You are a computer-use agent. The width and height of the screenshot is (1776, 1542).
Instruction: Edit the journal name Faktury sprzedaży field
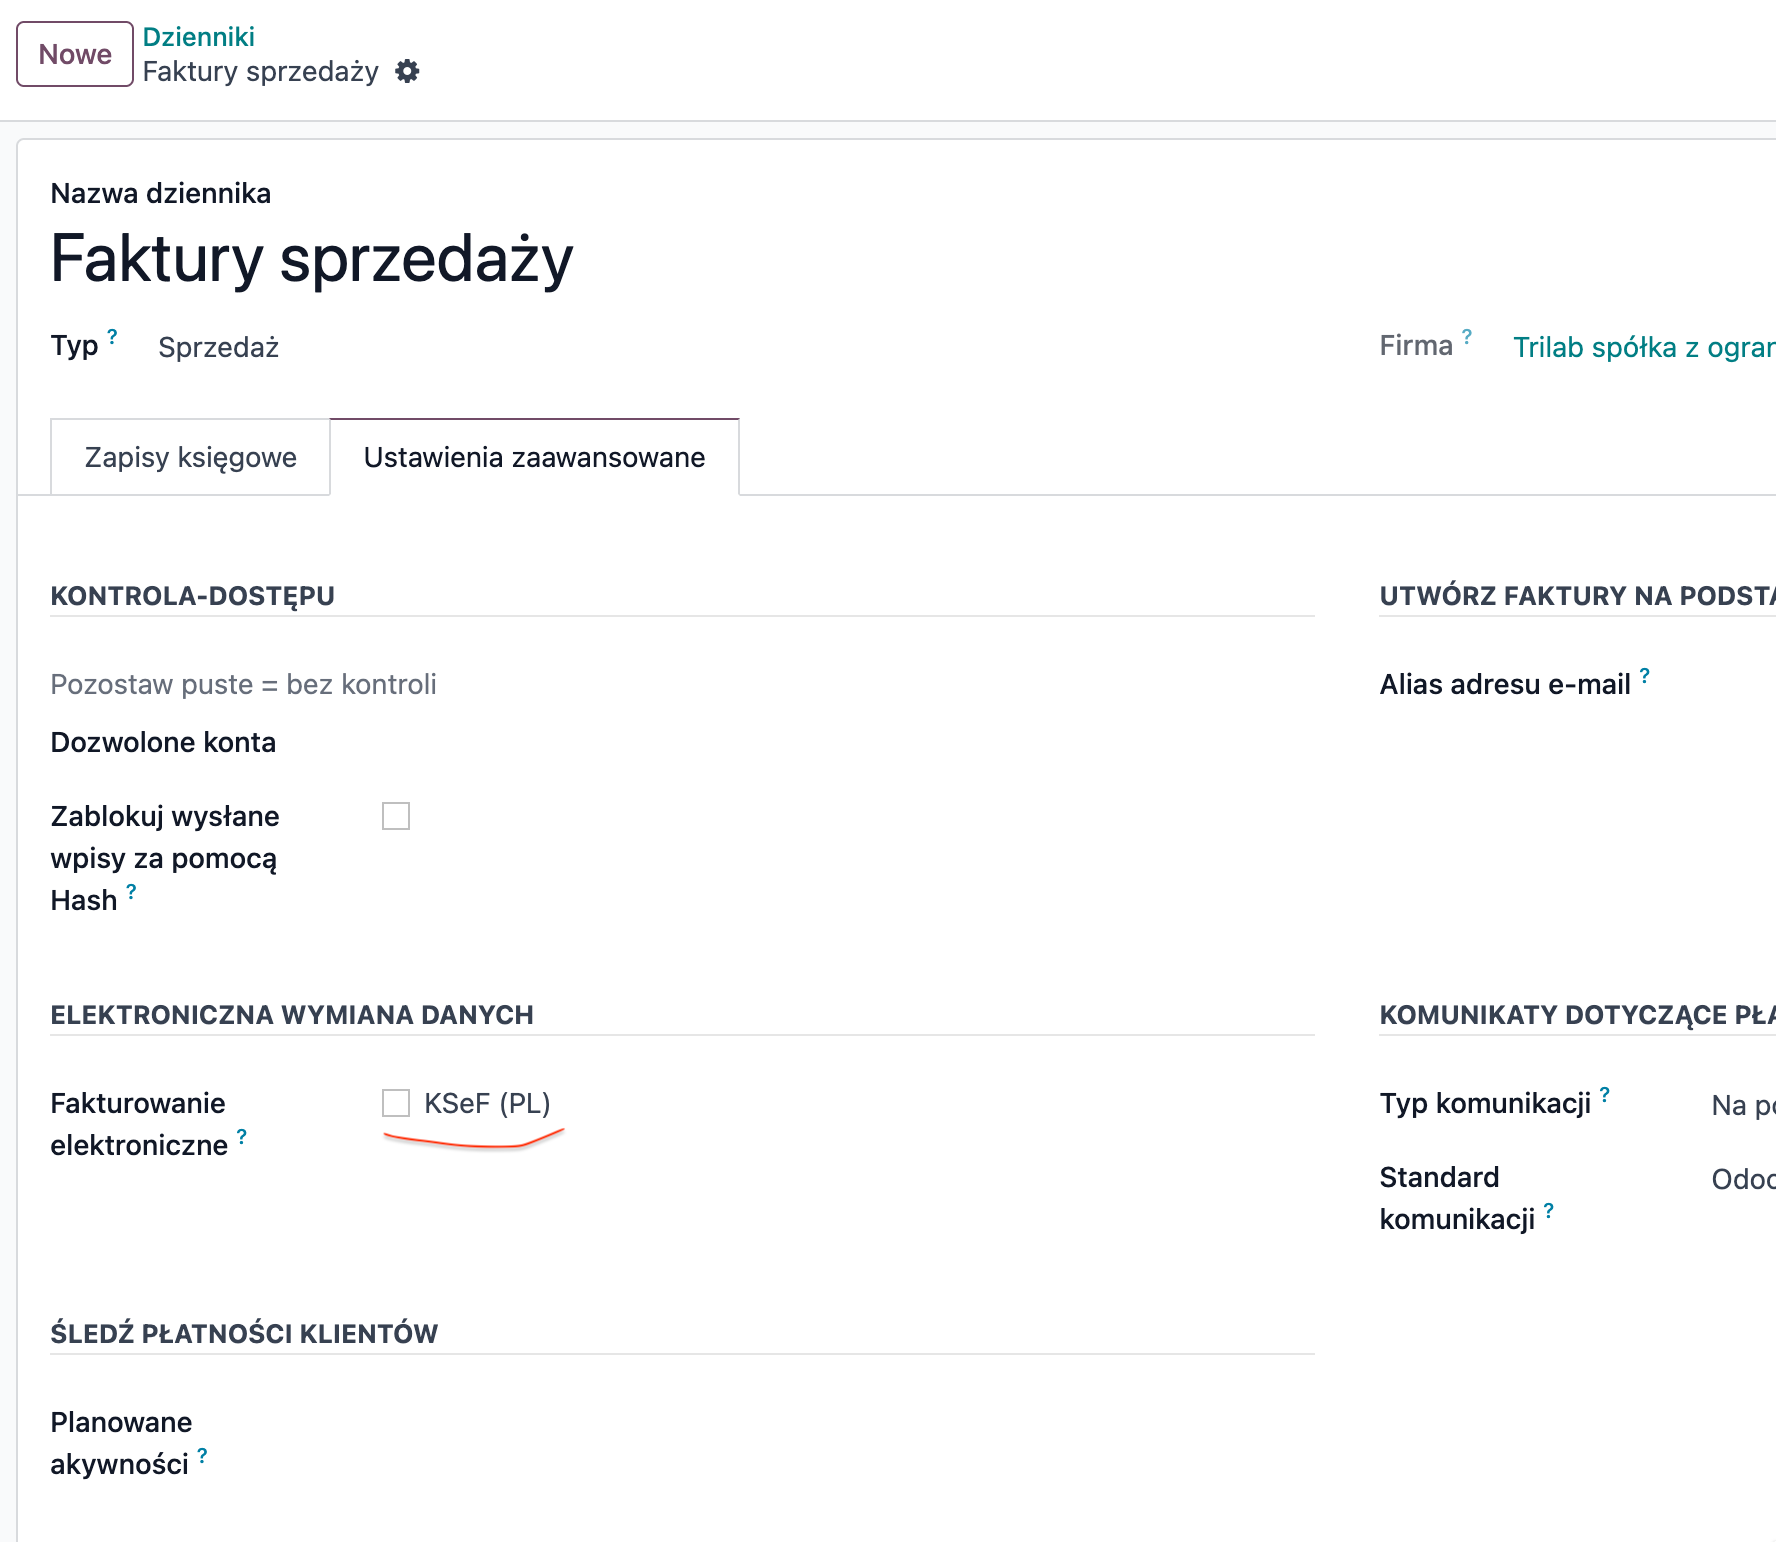coord(312,259)
